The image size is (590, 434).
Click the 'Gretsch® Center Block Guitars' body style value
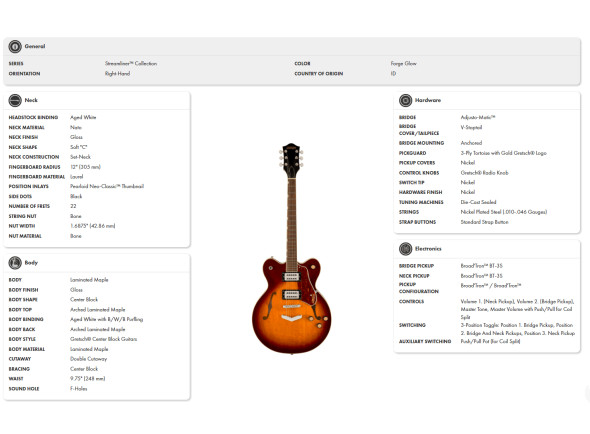pos(103,339)
